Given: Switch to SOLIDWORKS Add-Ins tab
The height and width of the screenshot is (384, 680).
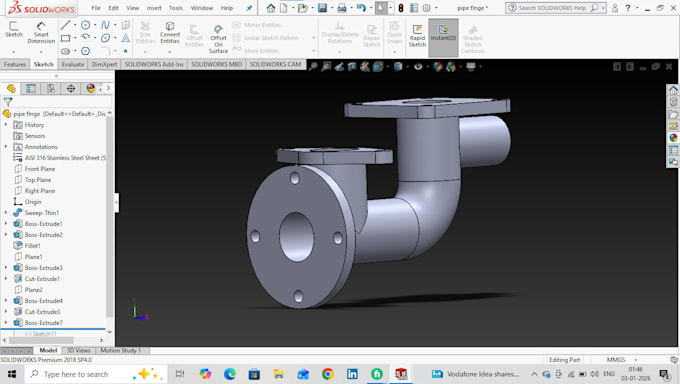Looking at the screenshot, I should coord(154,64).
